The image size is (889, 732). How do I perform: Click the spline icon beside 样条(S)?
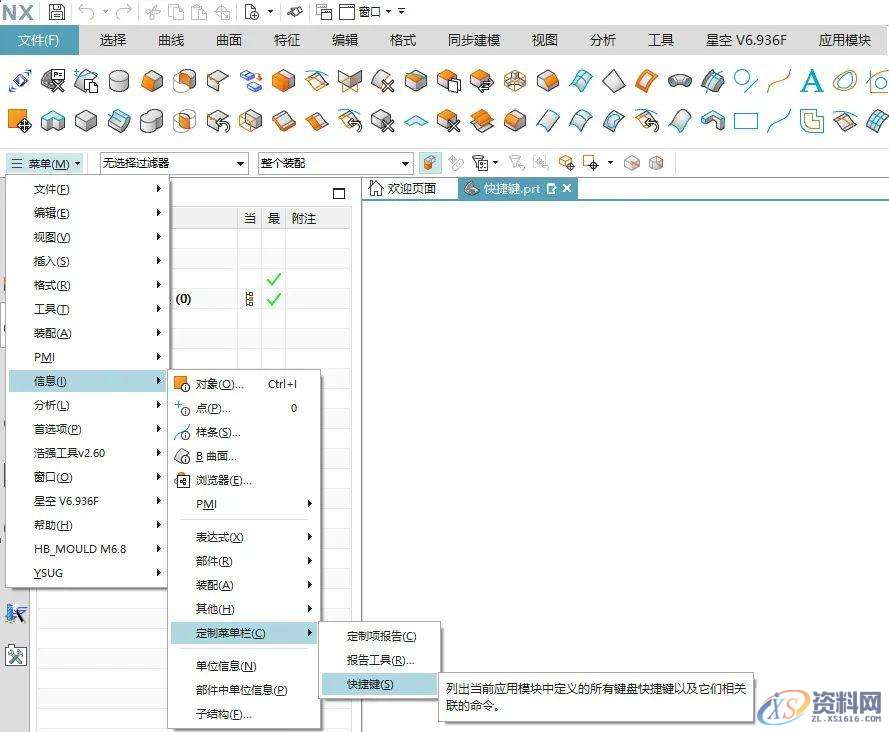(181, 432)
